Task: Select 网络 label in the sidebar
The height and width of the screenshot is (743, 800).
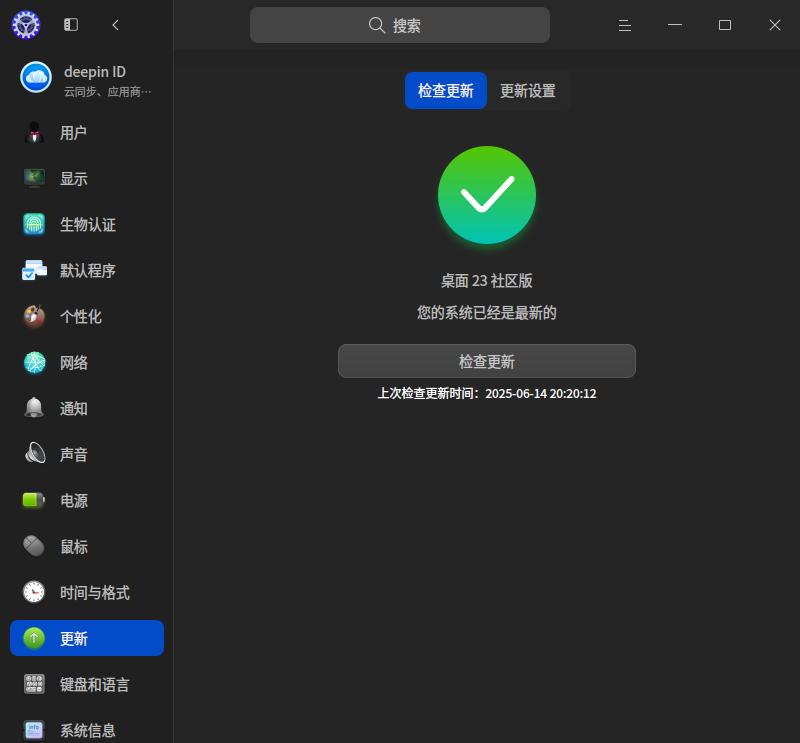Action: pyautogui.click(x=73, y=363)
